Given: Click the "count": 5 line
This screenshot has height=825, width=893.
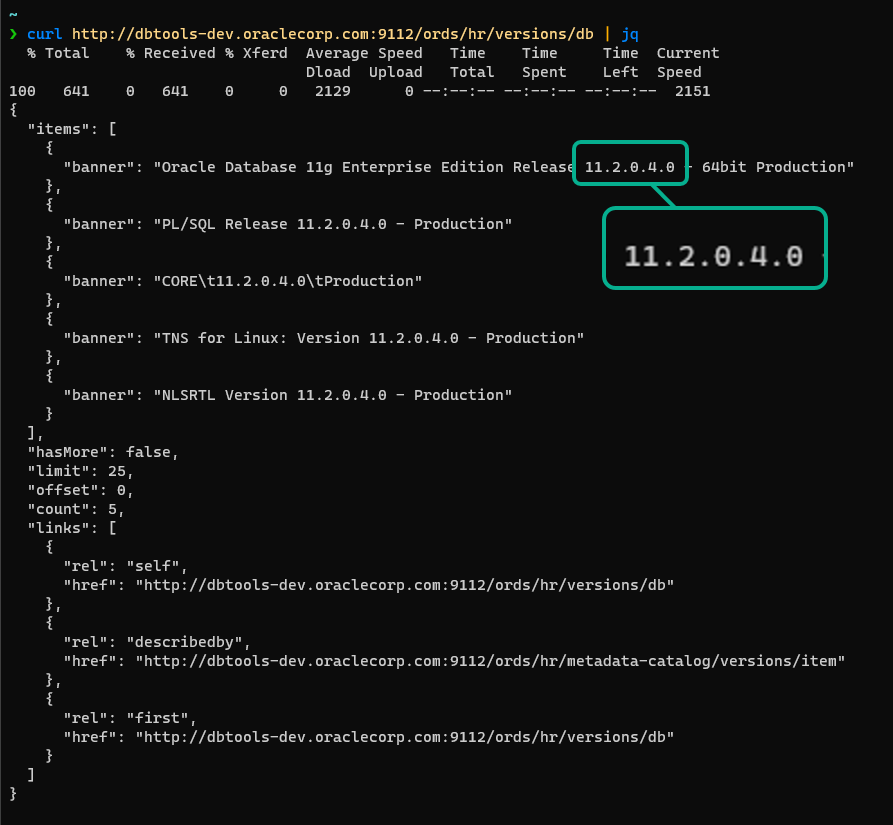Looking at the screenshot, I should 76,510.
